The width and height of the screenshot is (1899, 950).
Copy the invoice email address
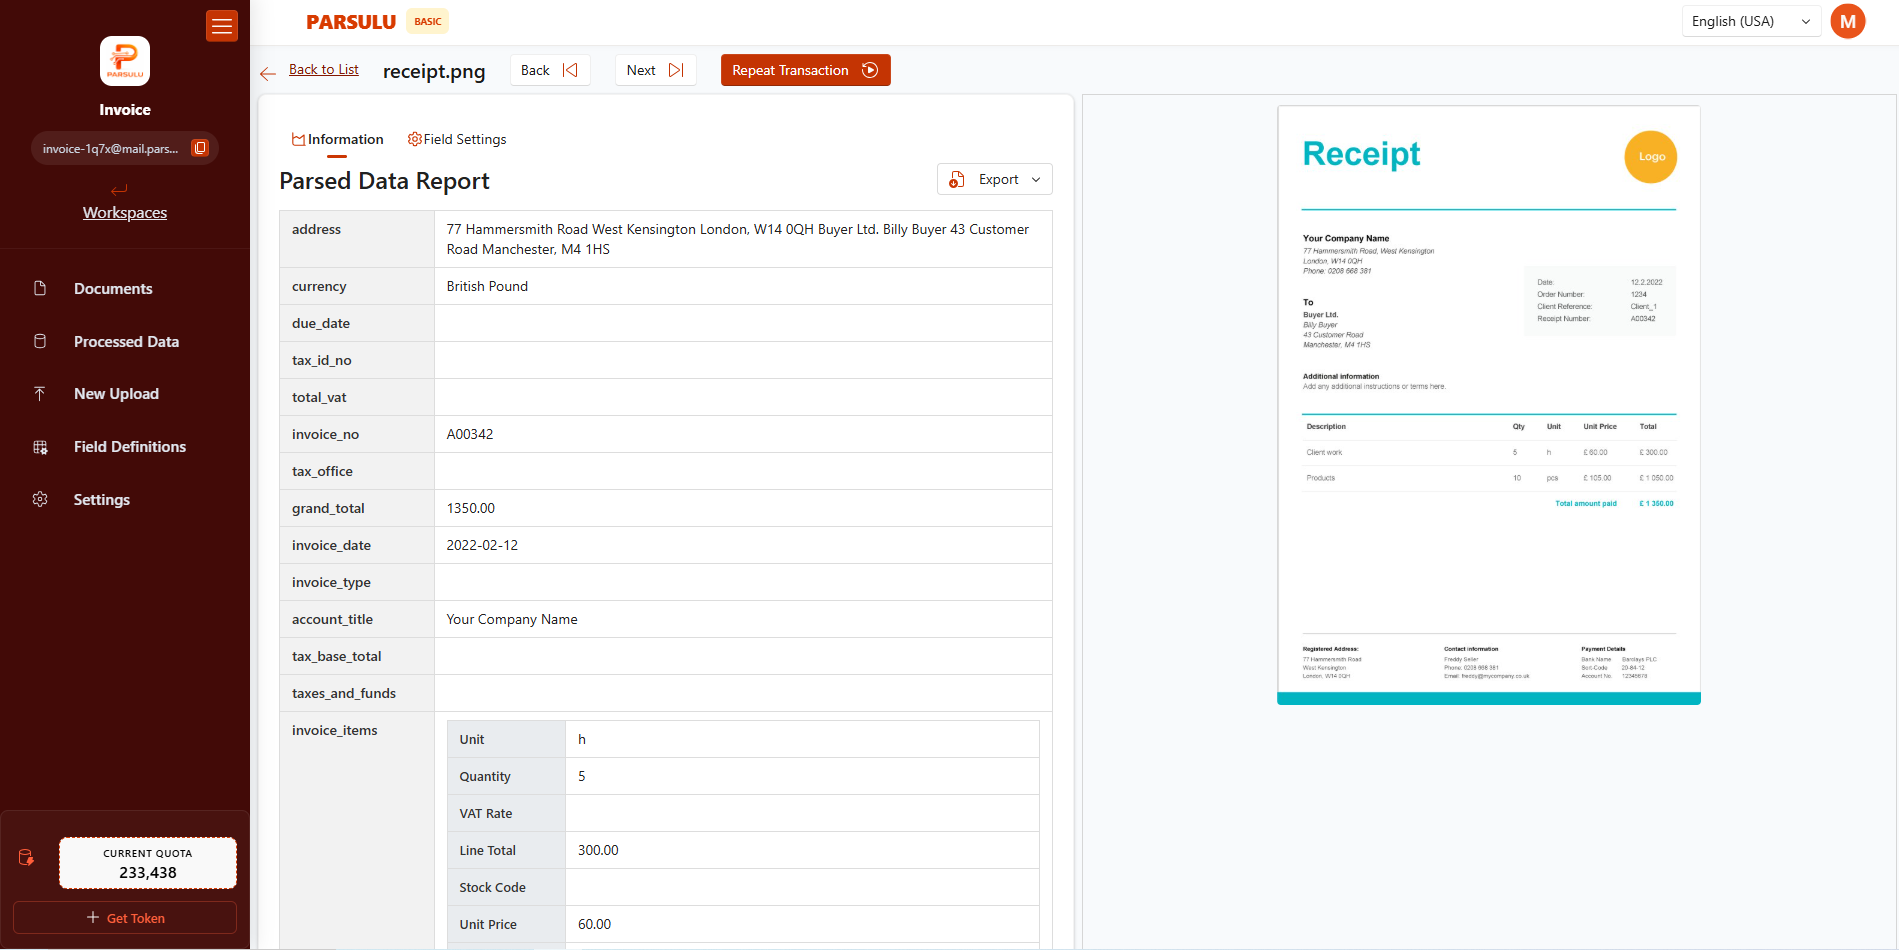[x=200, y=148]
